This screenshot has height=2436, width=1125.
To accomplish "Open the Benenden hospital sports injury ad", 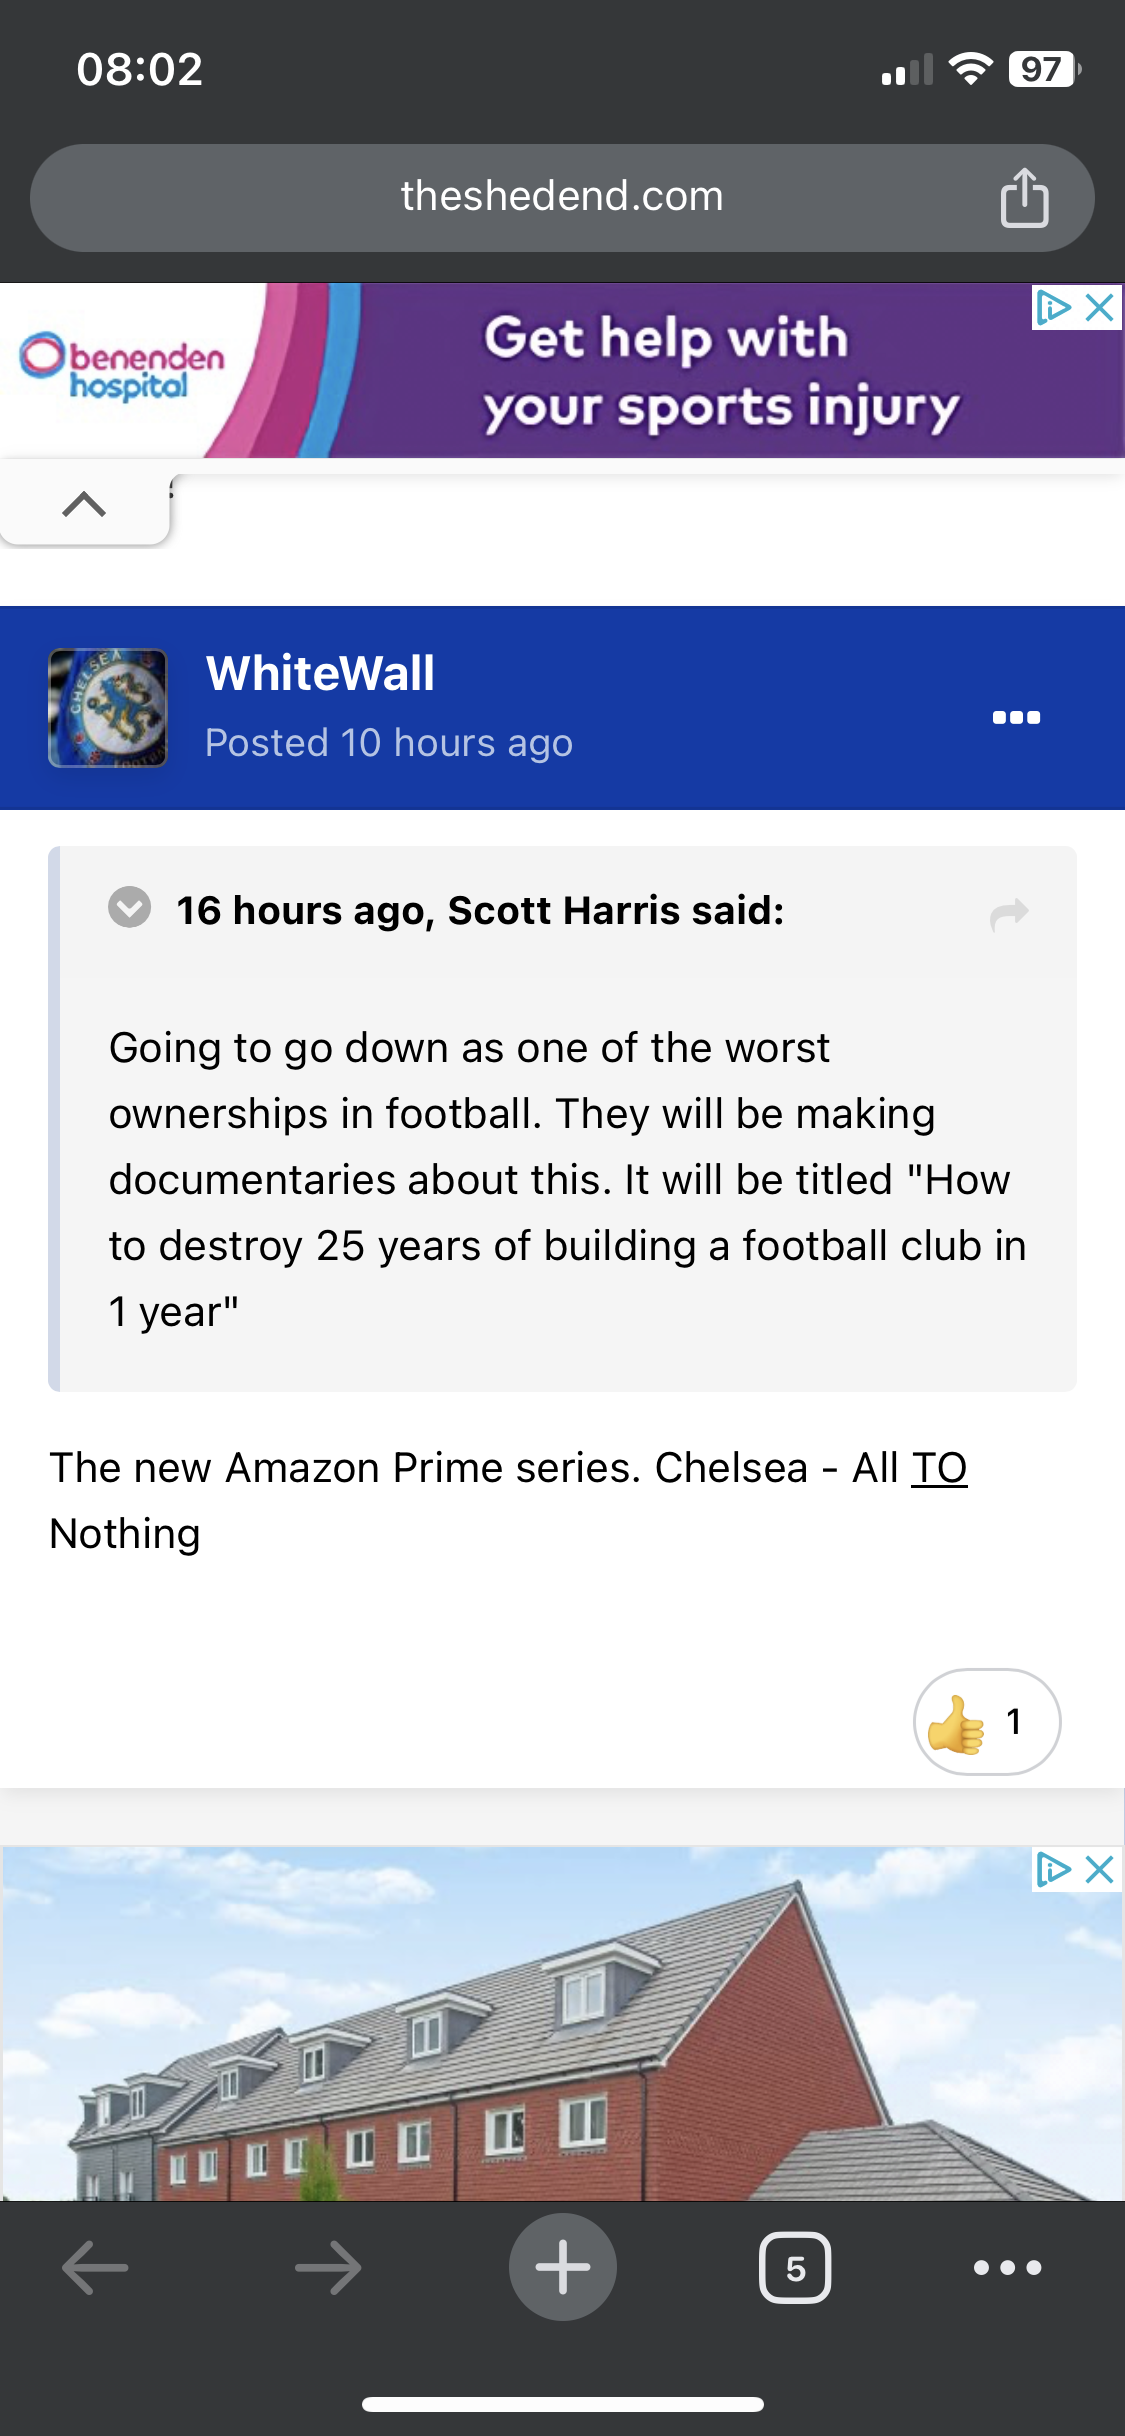I will [562, 371].
